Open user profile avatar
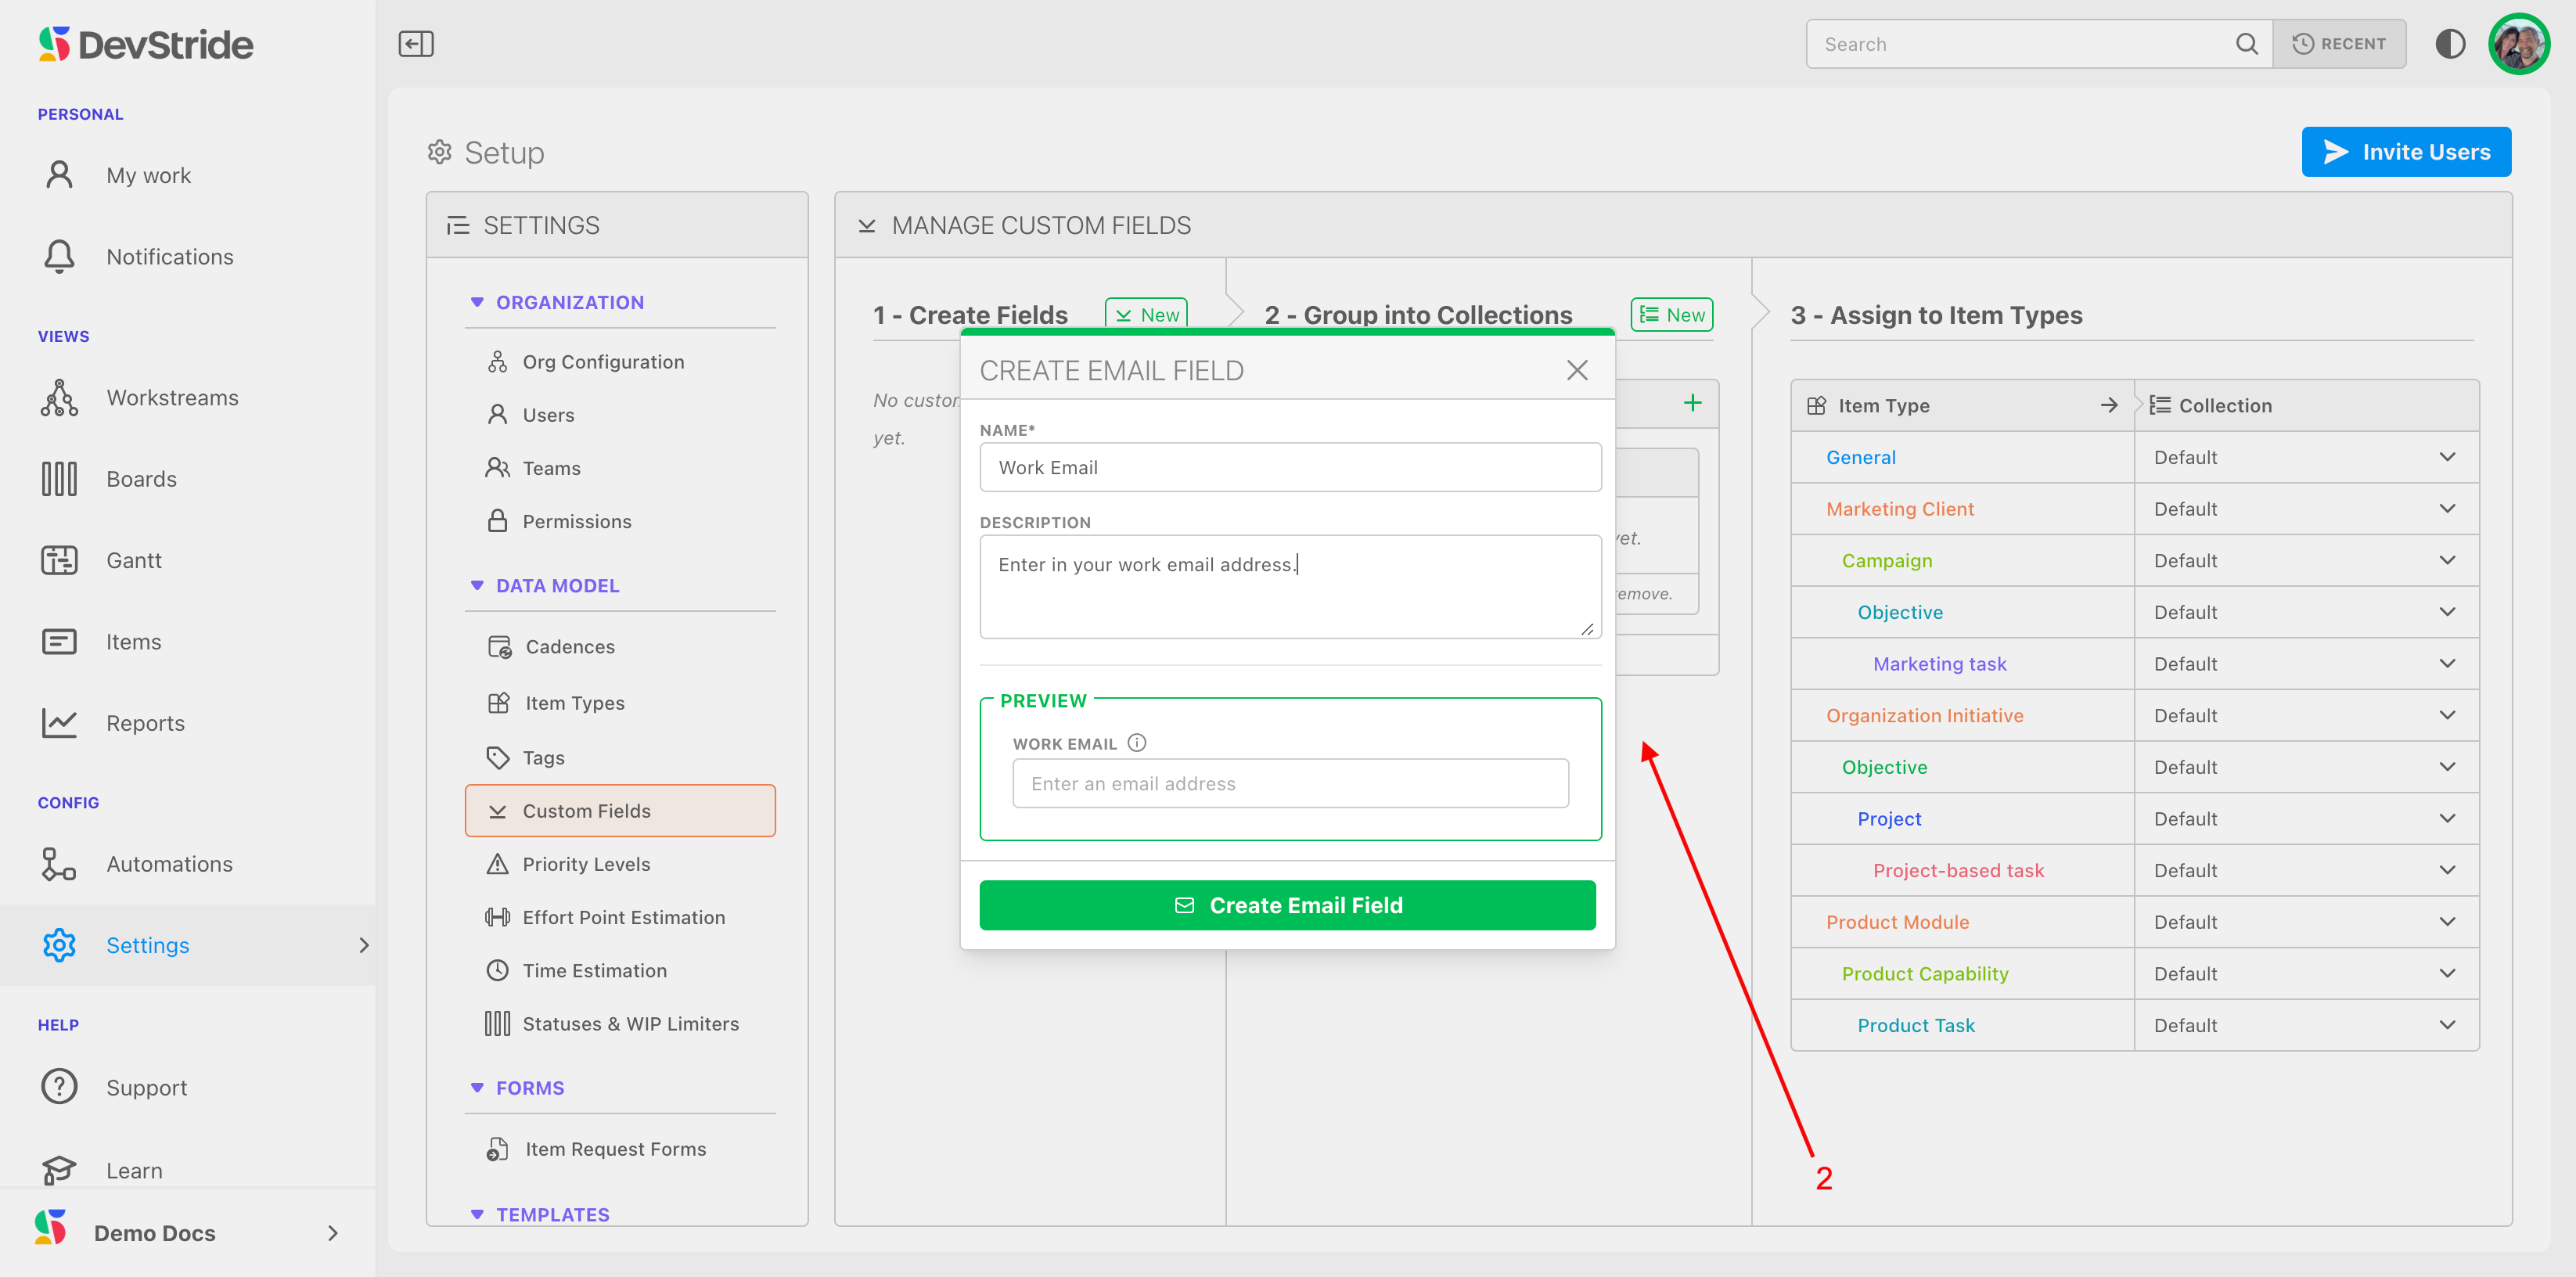 pyautogui.click(x=2518, y=44)
